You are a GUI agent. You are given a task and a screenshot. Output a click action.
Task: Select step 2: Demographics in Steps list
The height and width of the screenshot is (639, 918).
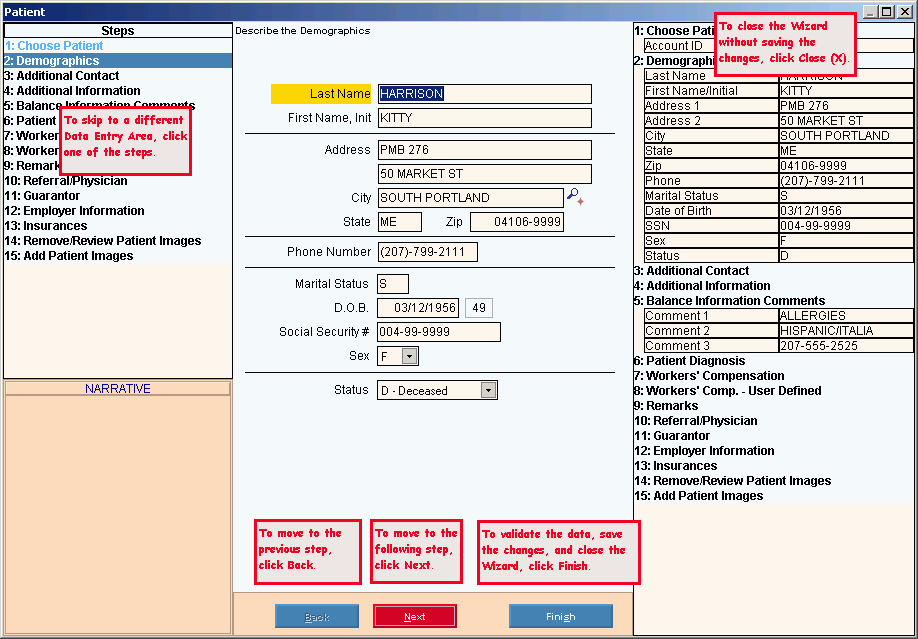pos(118,60)
